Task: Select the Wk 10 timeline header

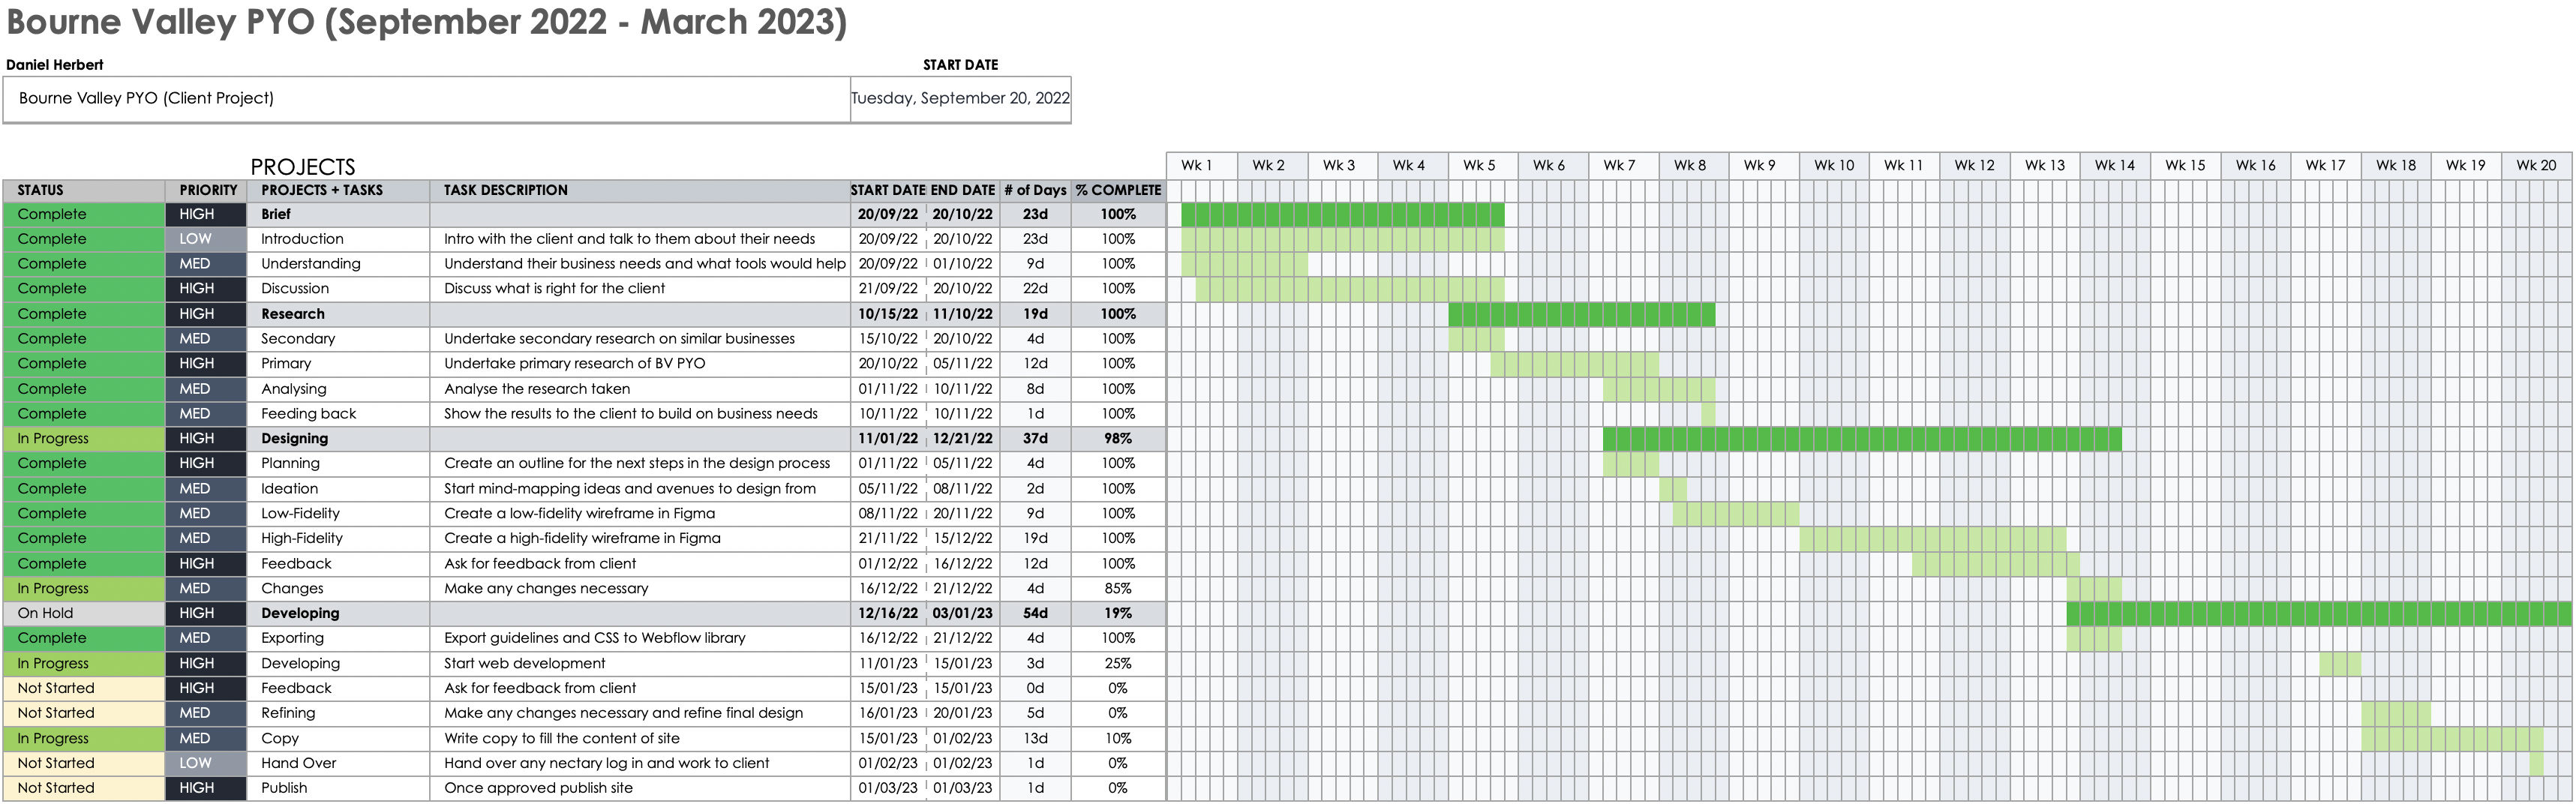Action: pos(1833,166)
